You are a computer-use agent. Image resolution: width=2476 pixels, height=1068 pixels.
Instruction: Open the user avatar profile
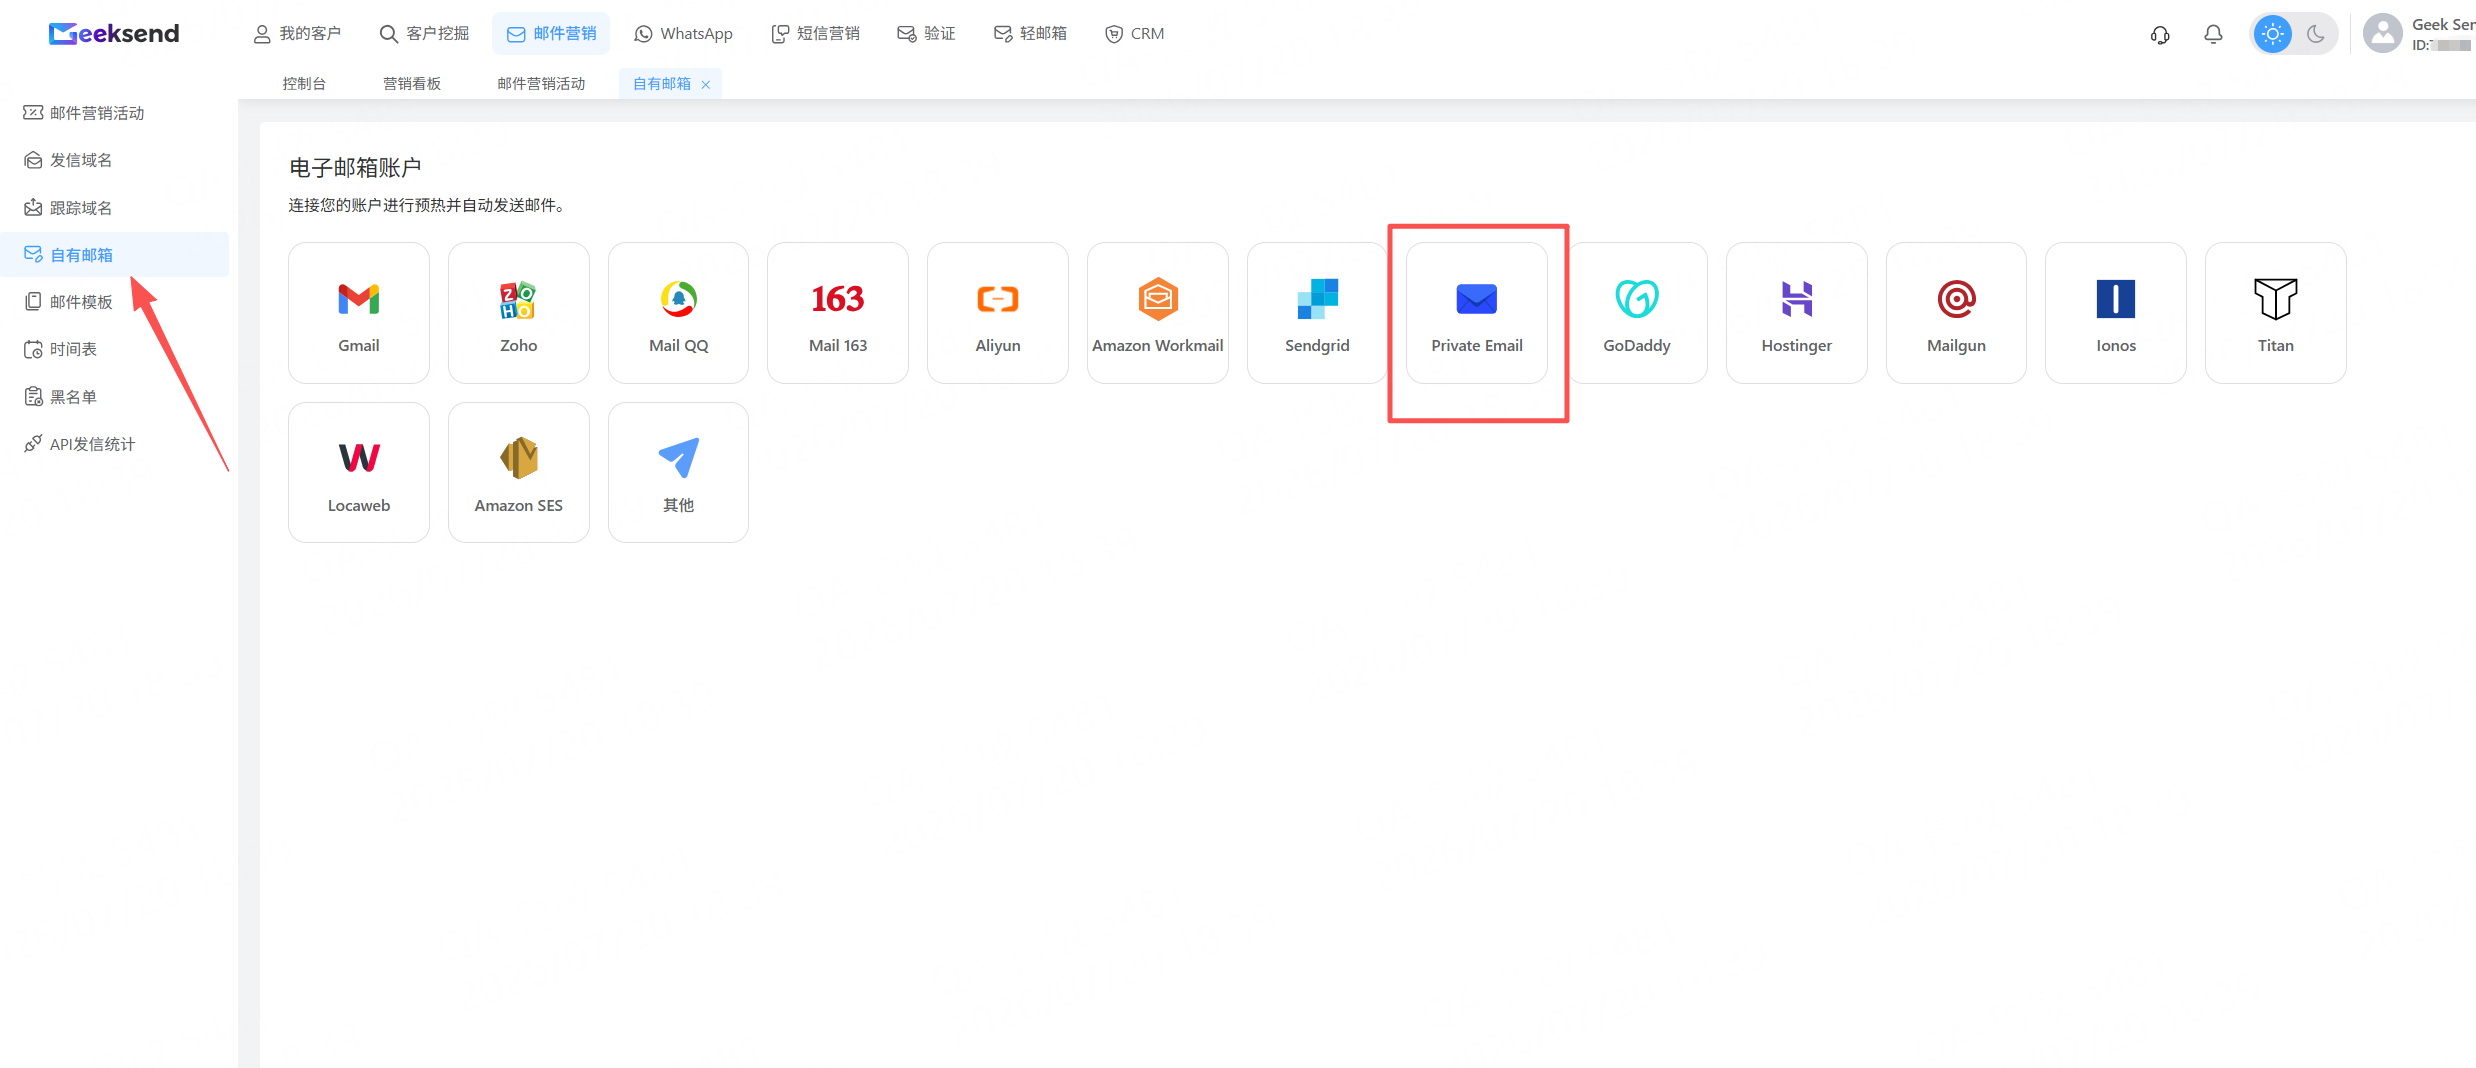point(2383,34)
